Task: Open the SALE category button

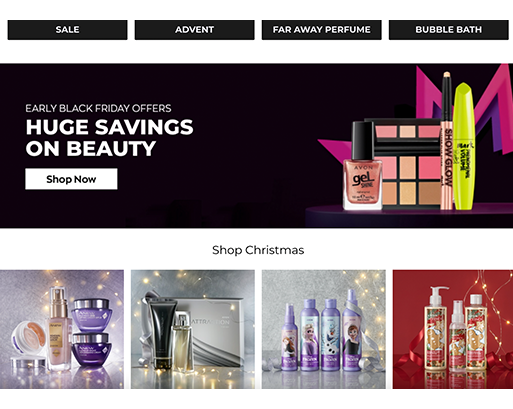Action: 67,30
